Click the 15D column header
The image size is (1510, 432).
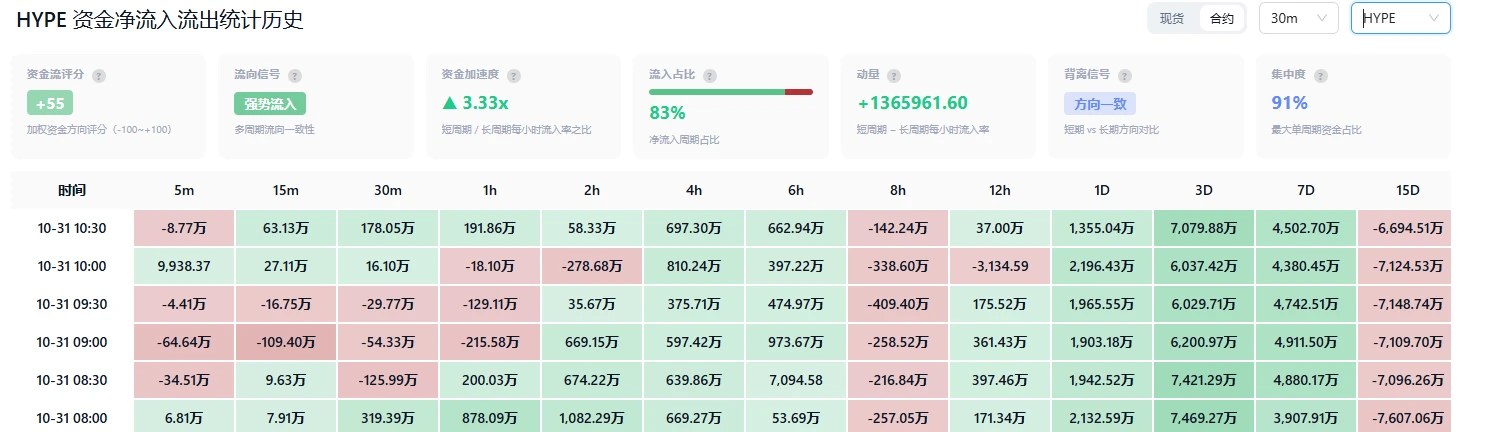tap(1408, 190)
